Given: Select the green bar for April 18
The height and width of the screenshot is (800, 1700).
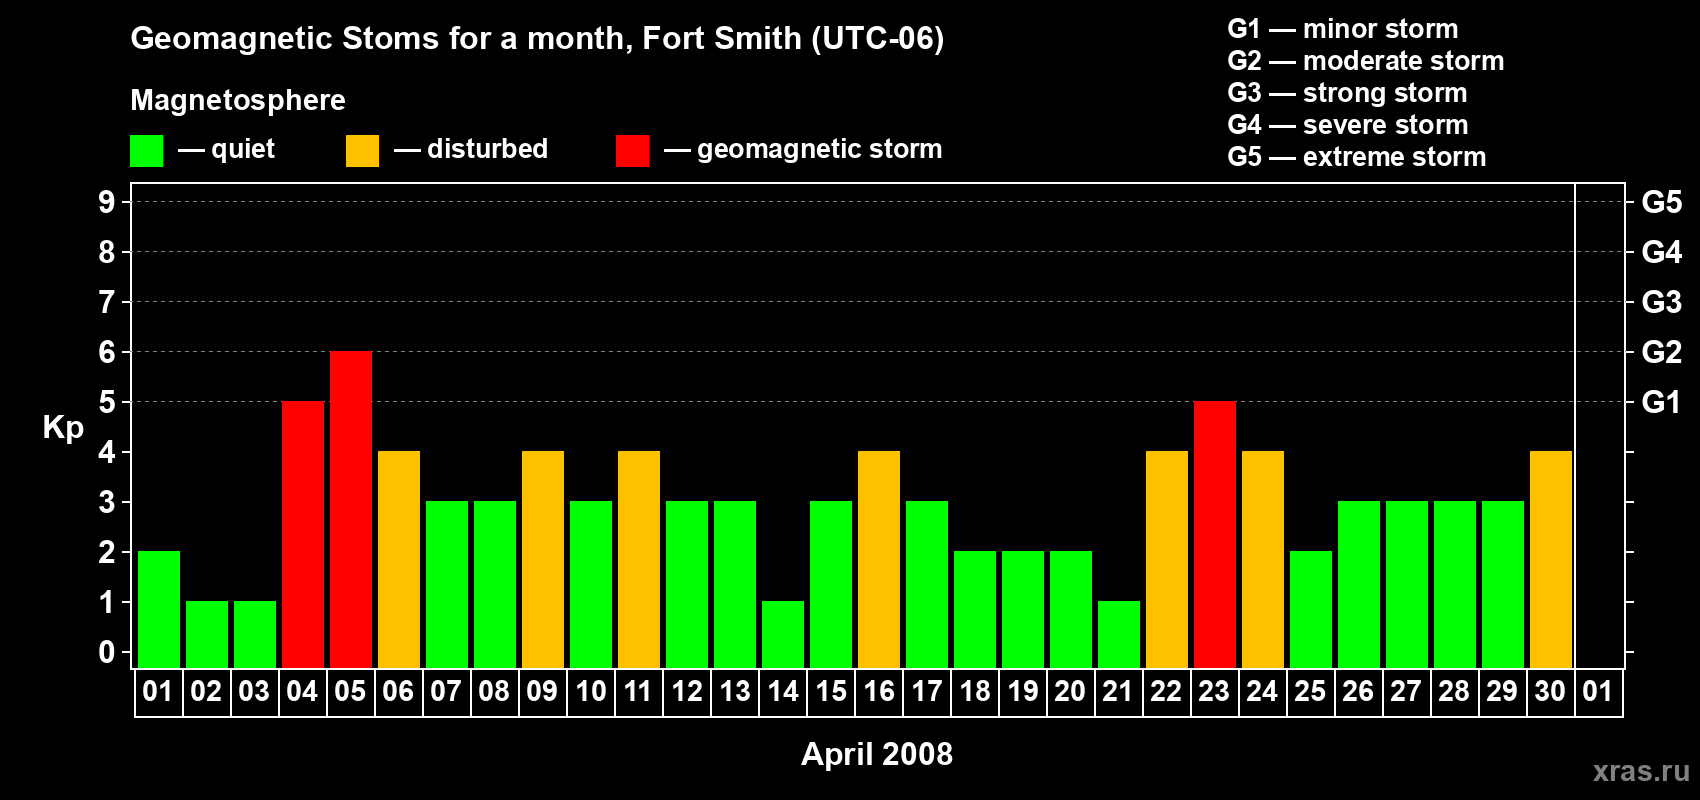Looking at the screenshot, I should coord(975,610).
